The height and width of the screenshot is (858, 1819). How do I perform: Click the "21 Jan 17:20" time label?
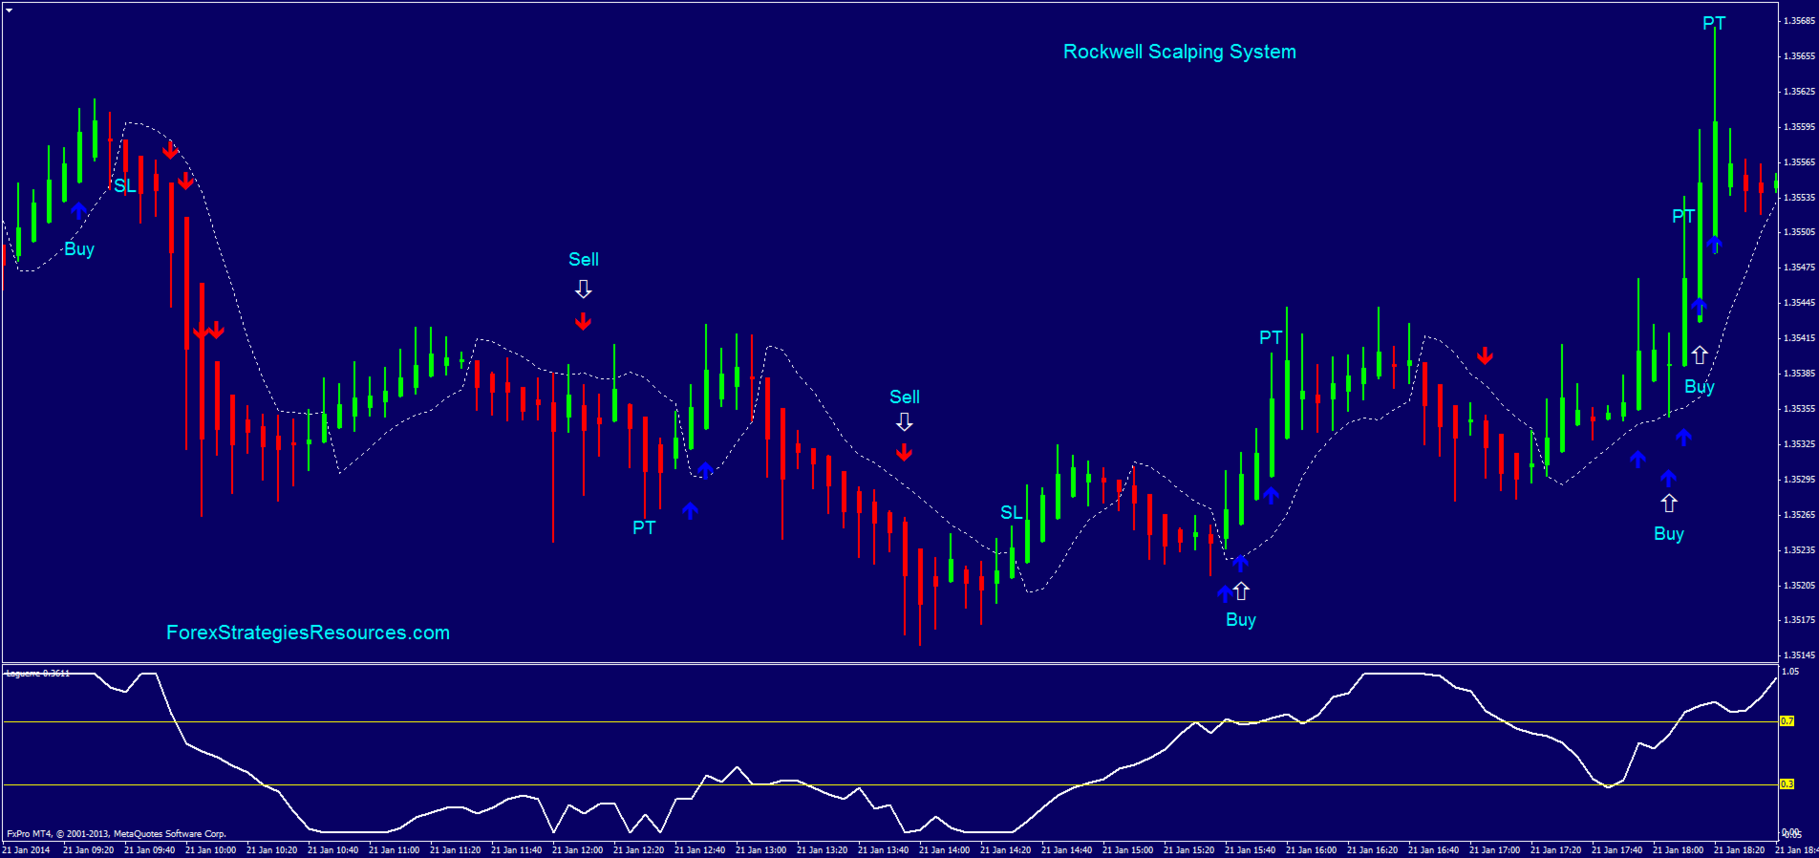(1555, 850)
